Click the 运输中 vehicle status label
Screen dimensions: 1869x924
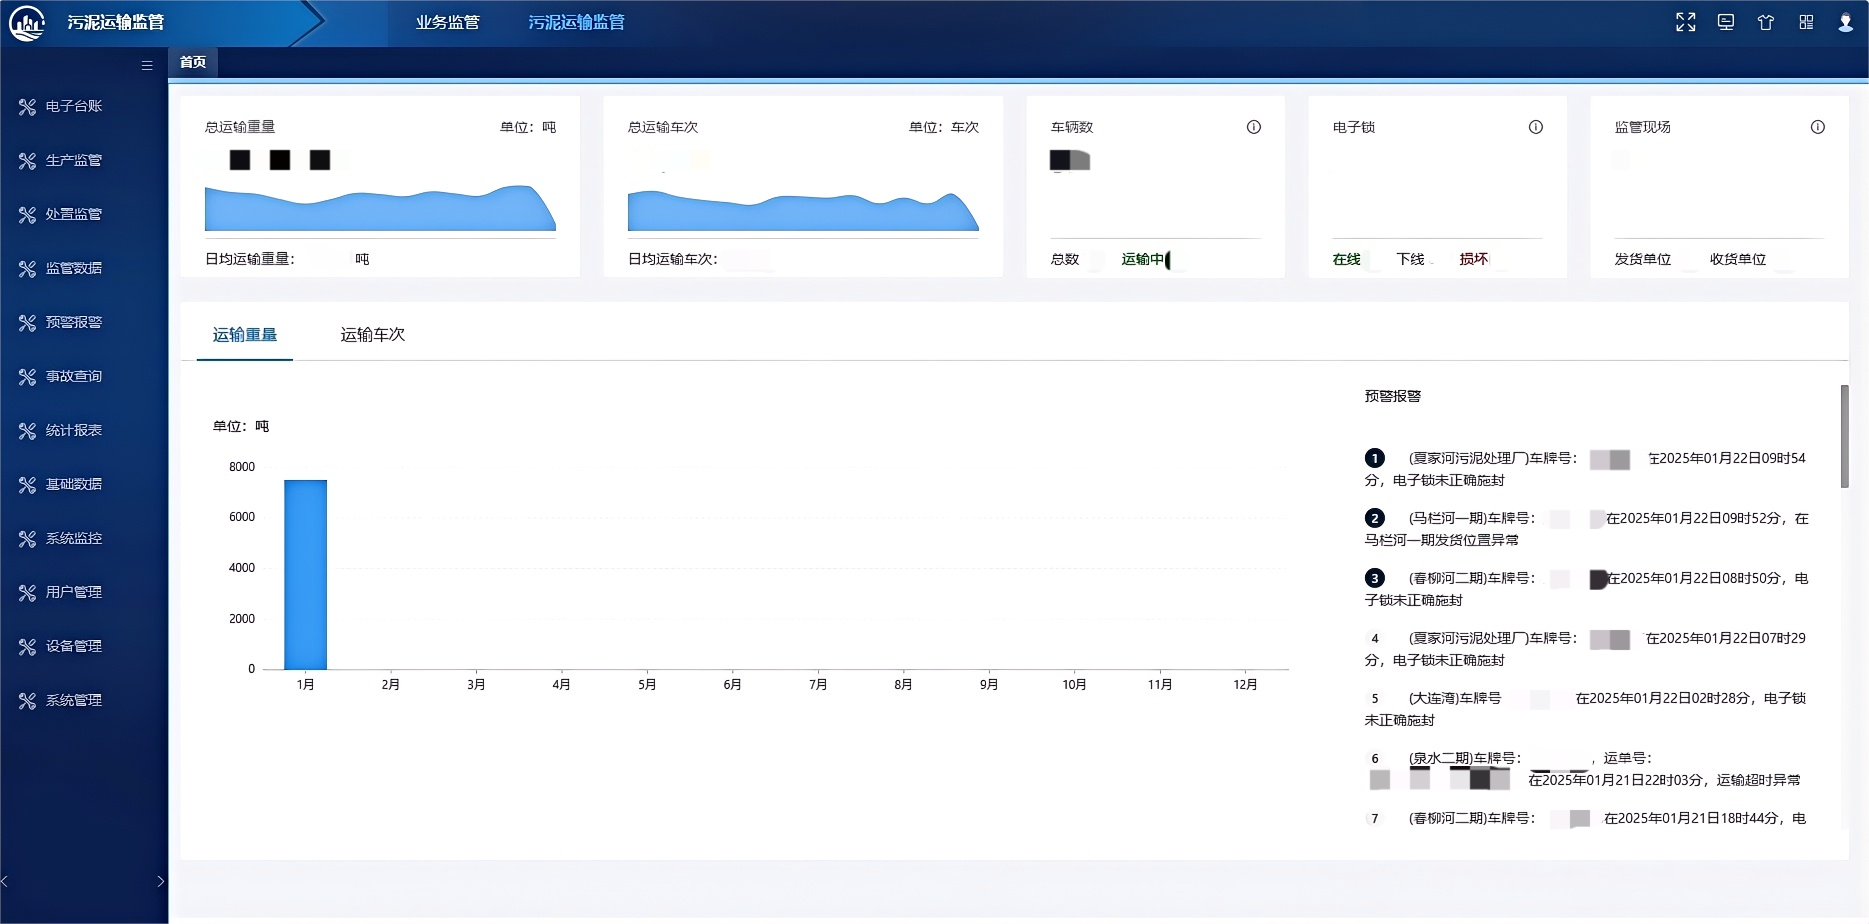1142,259
